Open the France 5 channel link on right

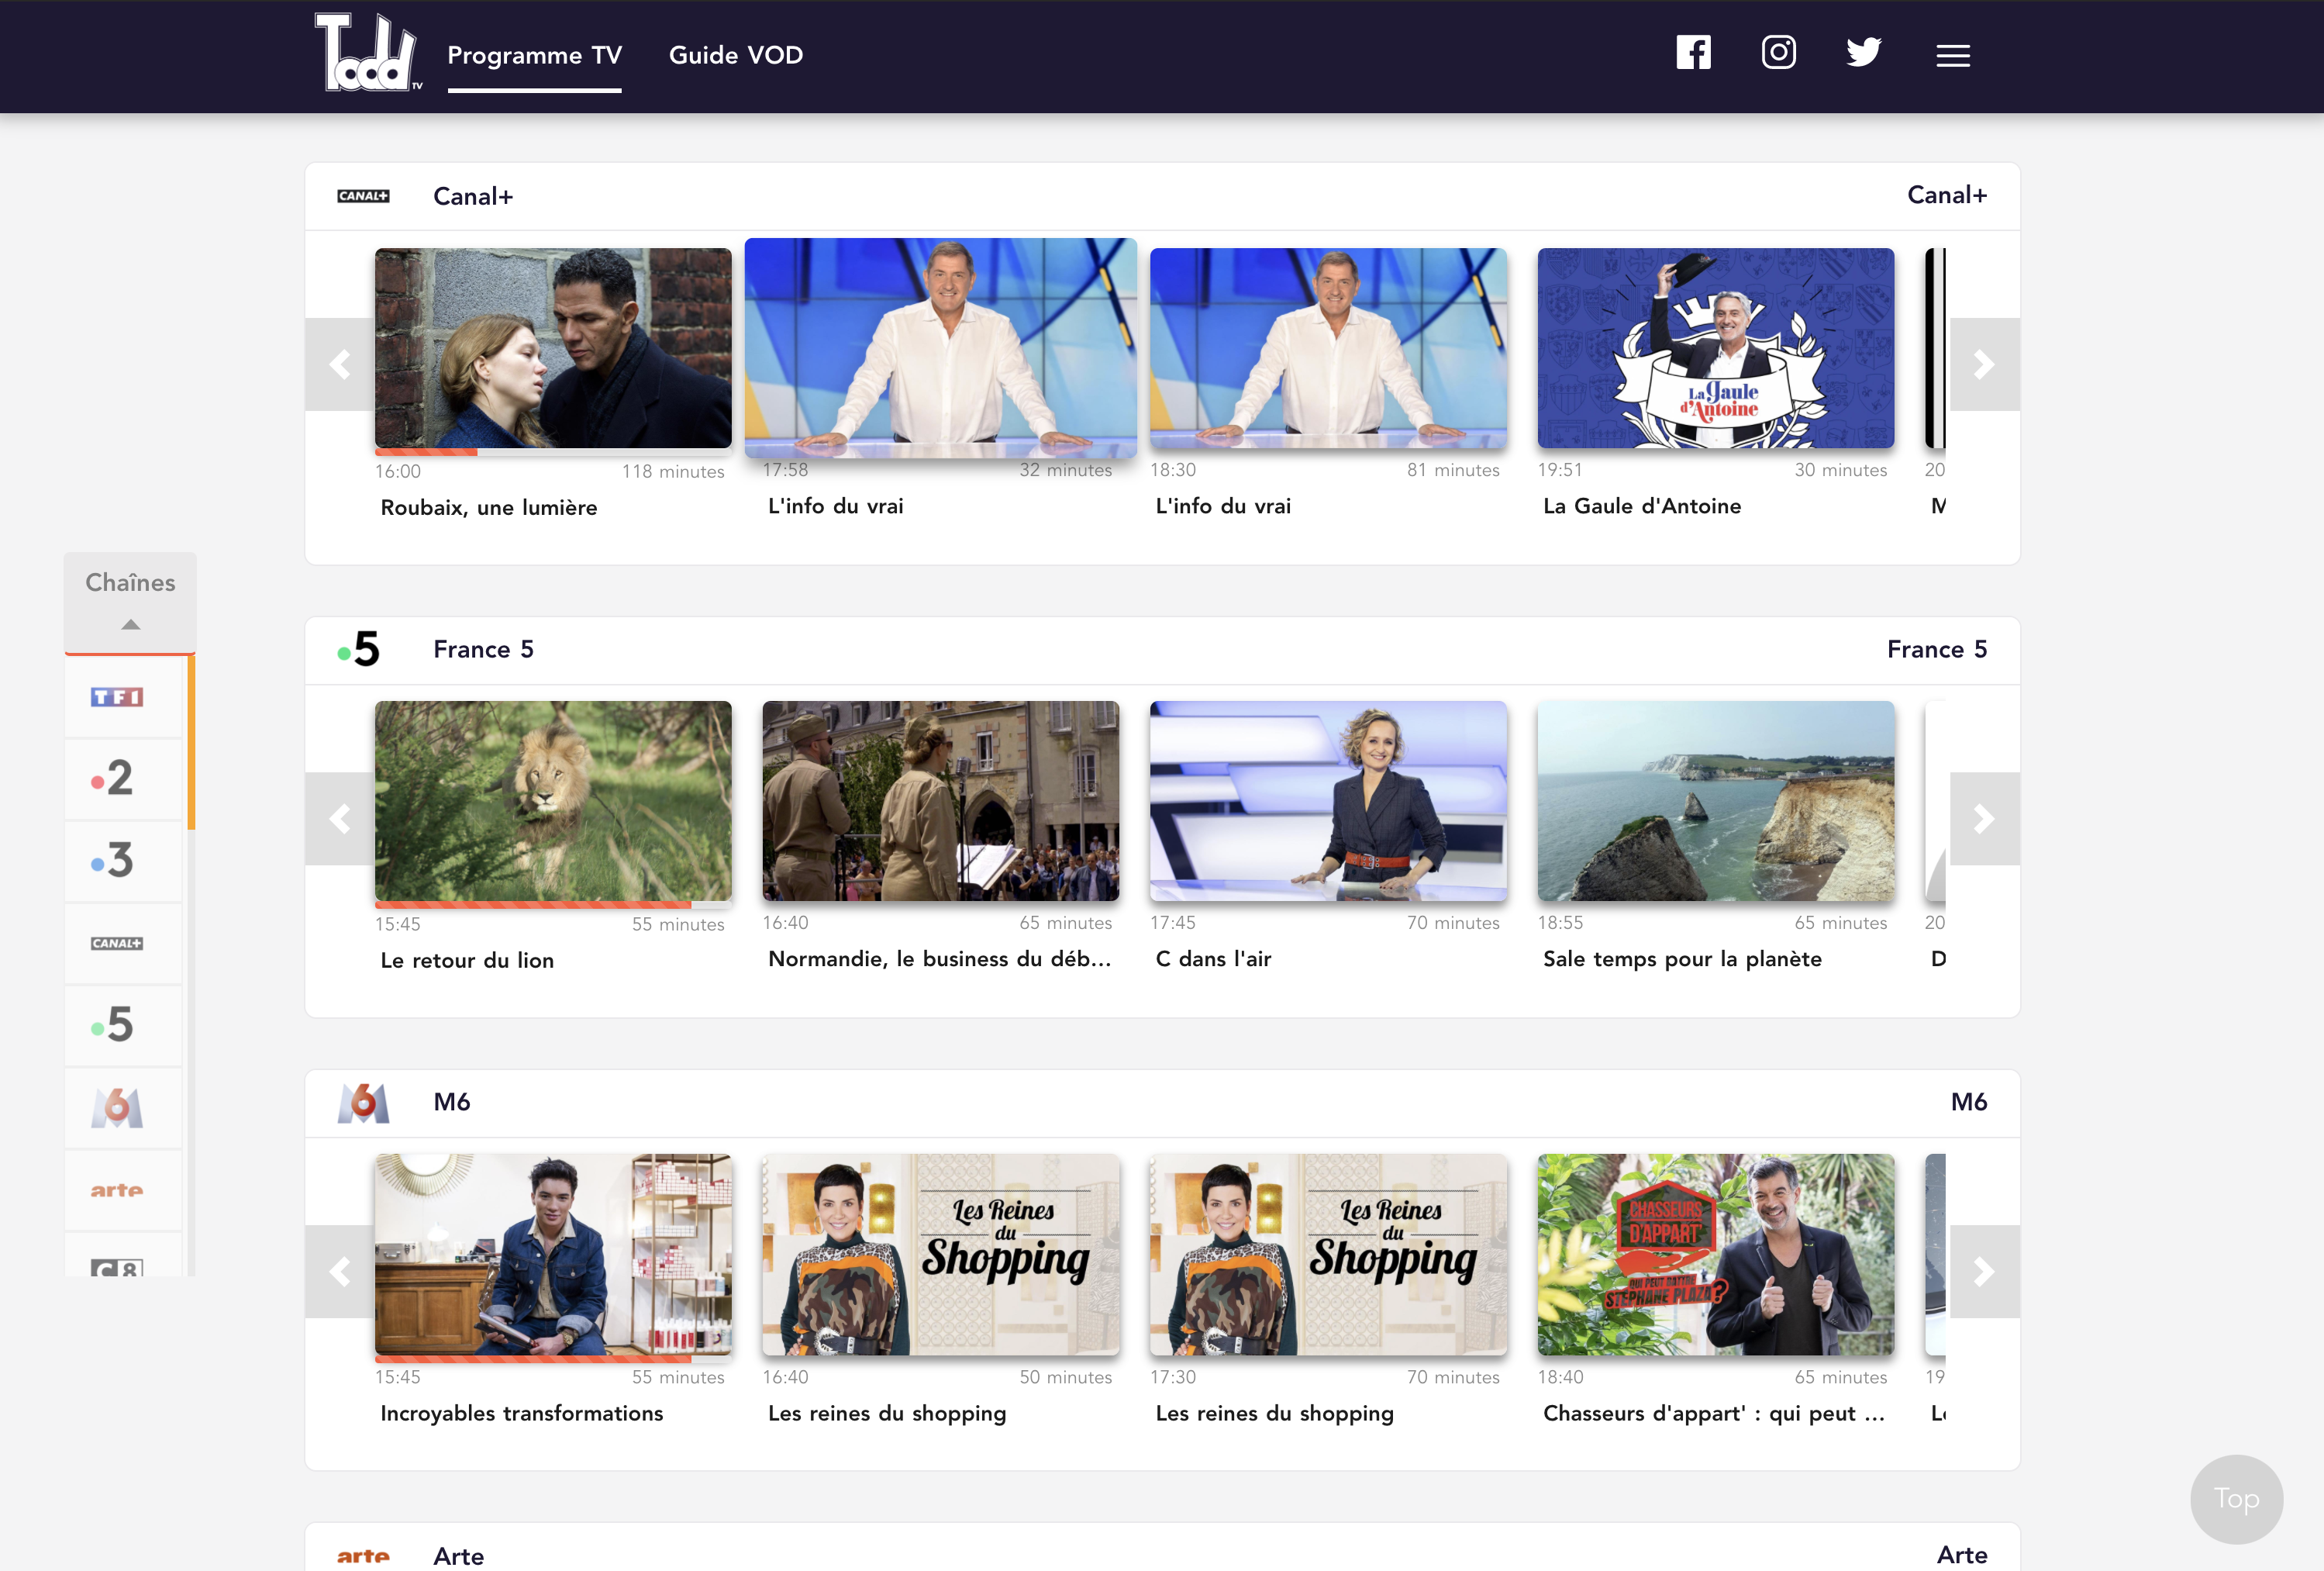(x=1936, y=650)
